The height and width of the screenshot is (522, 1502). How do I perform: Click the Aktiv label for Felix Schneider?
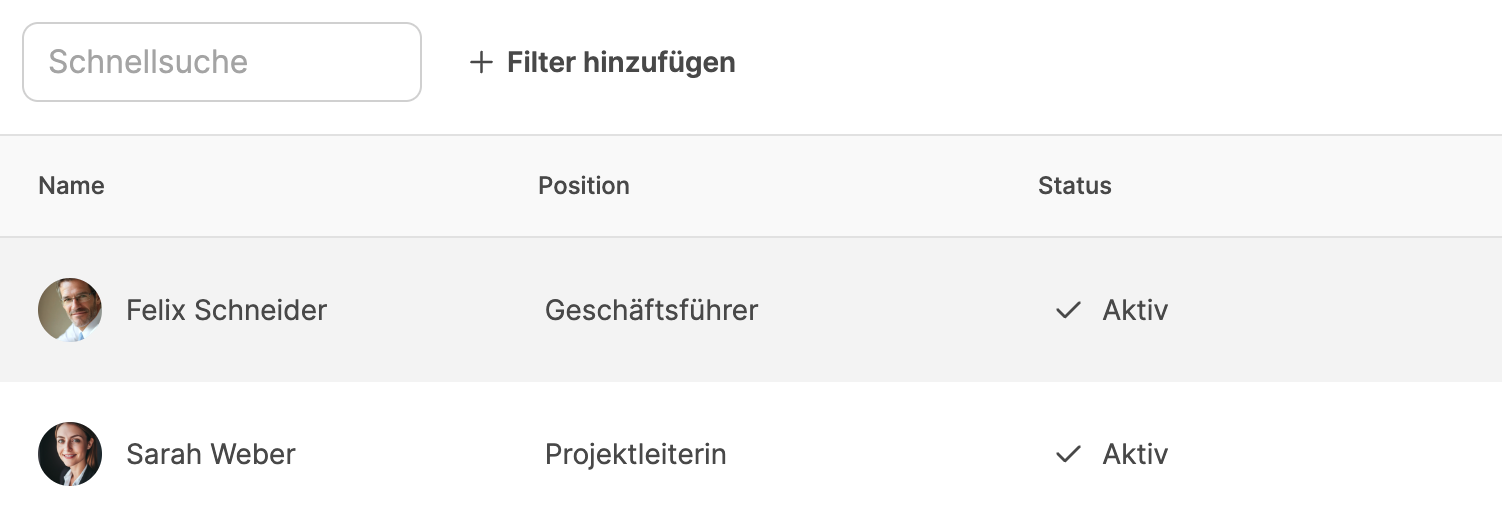point(1135,310)
